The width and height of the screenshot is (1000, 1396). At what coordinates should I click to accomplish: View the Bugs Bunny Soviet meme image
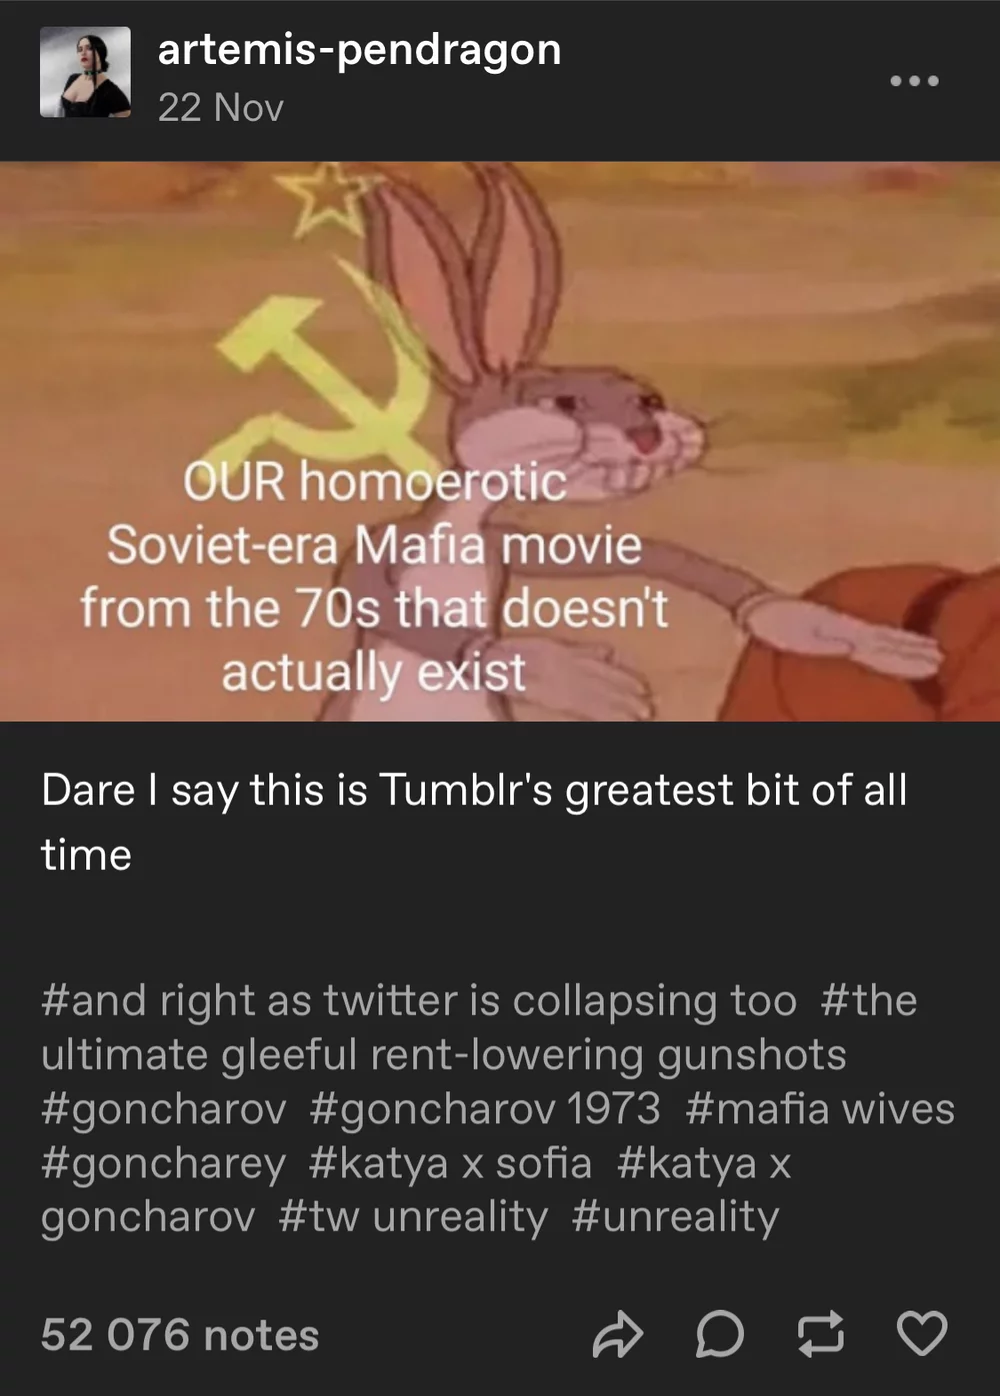coord(500,441)
